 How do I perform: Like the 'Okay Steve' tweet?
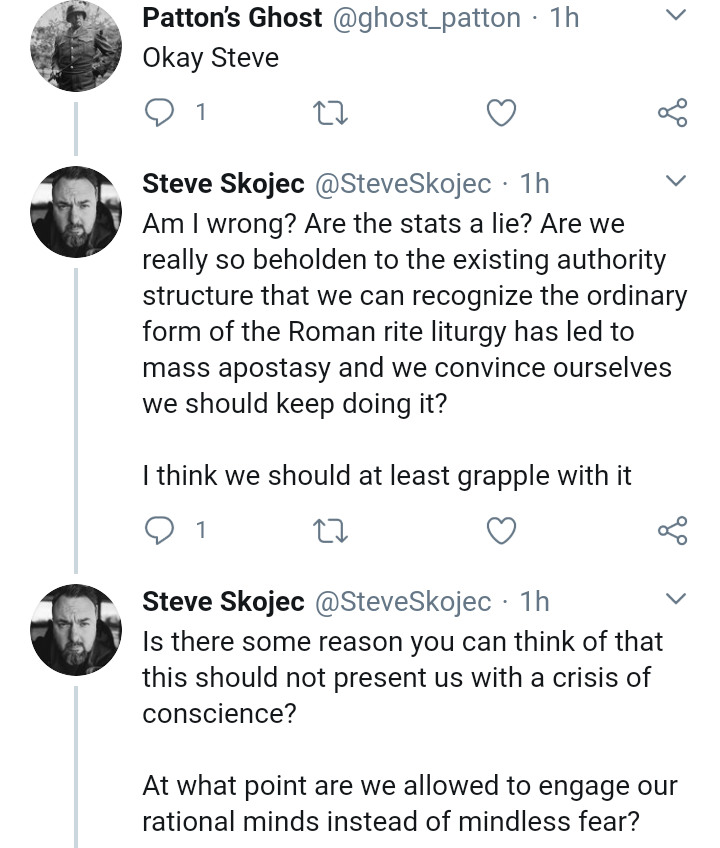[x=501, y=112]
